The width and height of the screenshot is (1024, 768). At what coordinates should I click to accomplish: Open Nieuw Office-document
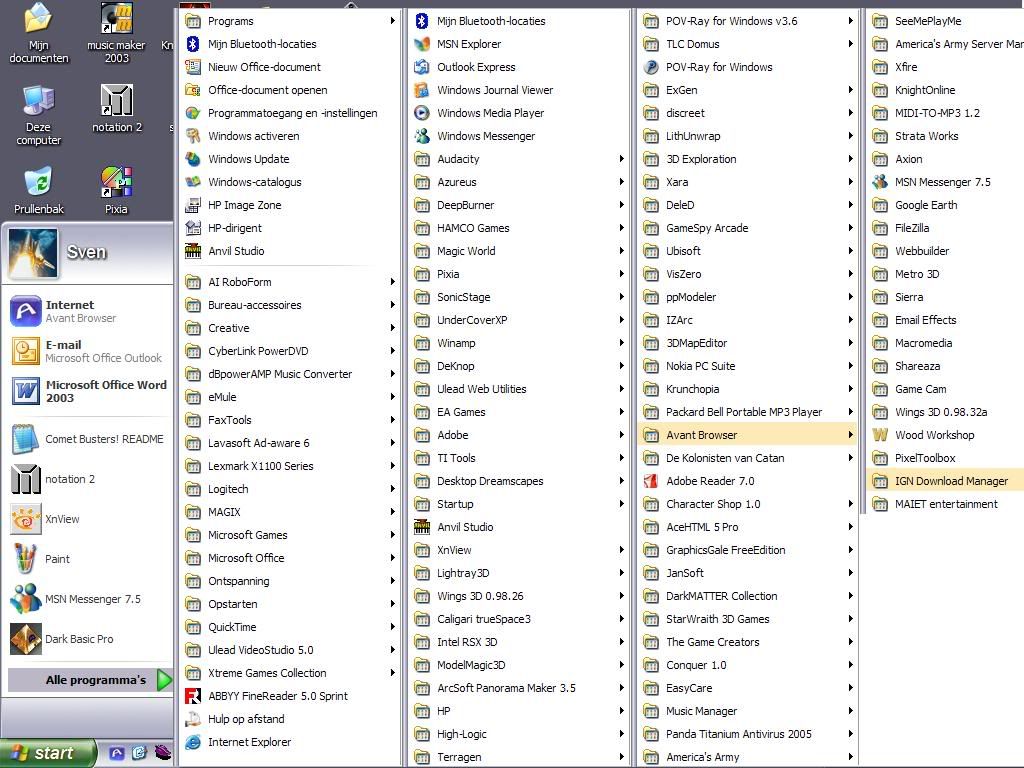tap(291, 67)
